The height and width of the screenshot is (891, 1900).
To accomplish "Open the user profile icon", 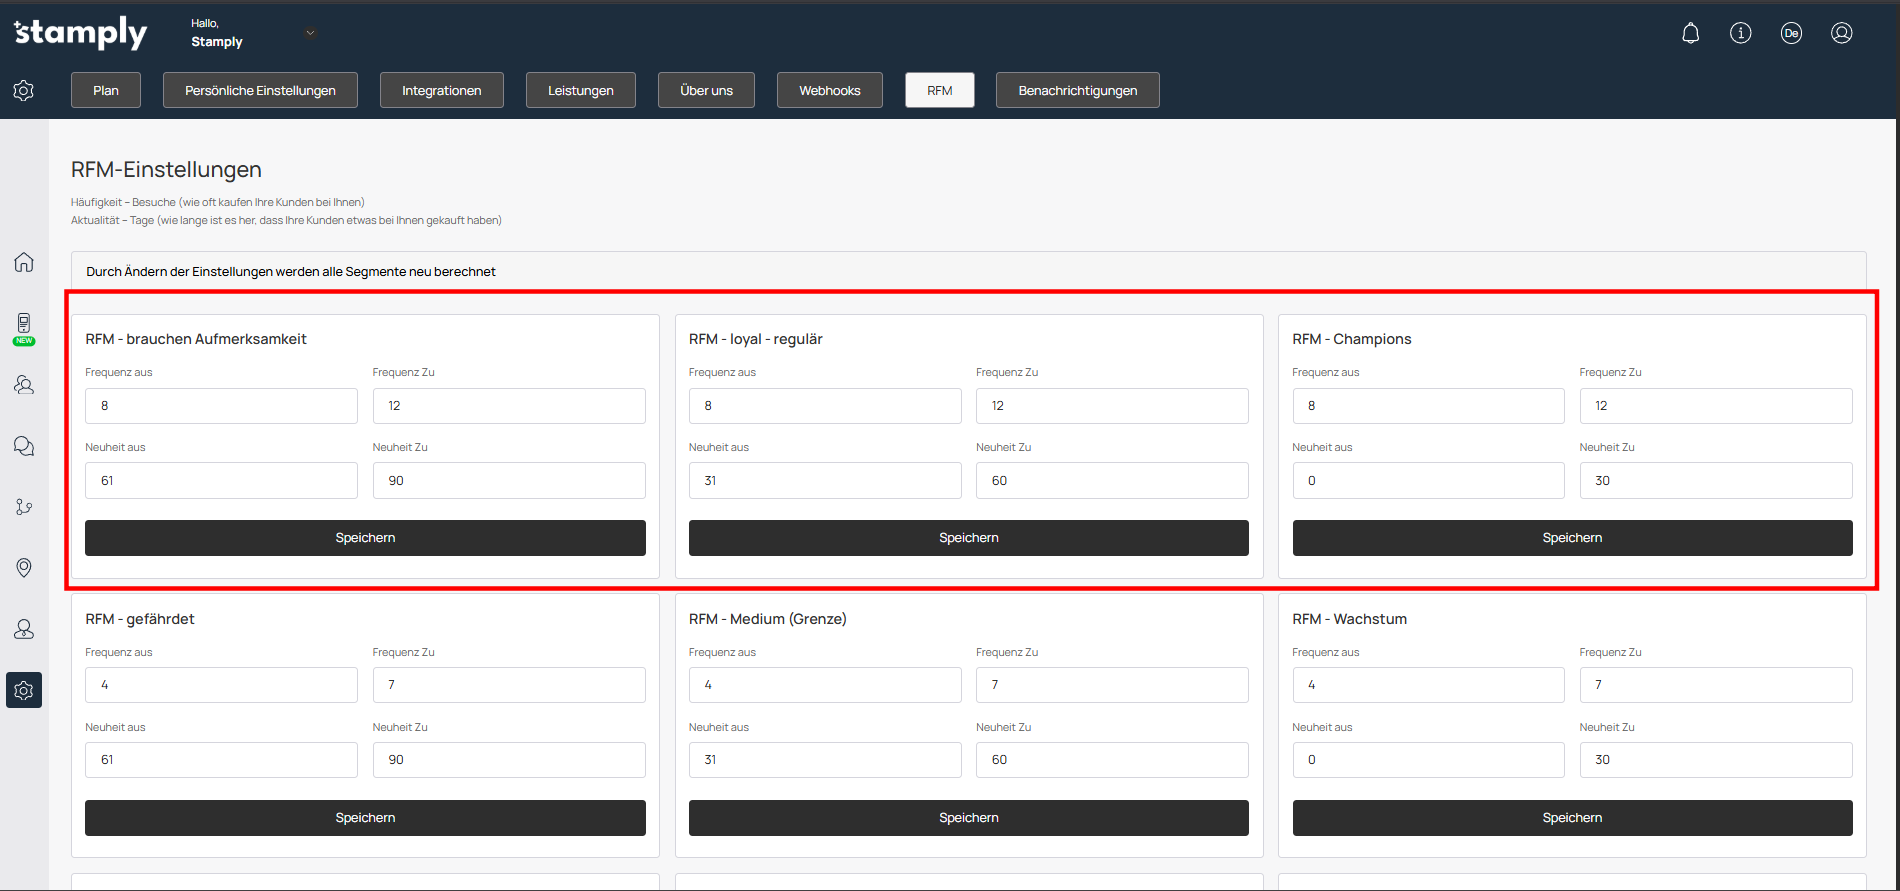I will tap(1841, 33).
